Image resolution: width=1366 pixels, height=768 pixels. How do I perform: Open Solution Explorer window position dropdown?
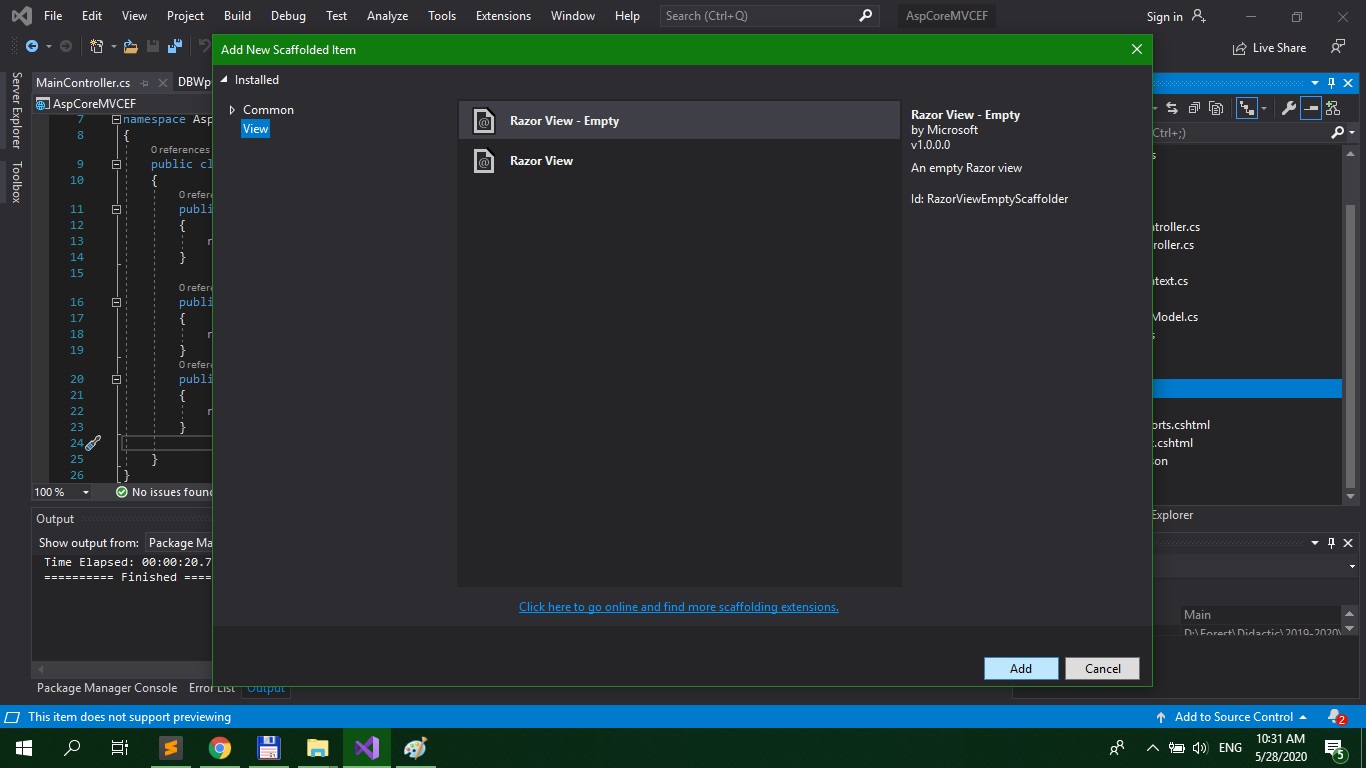tap(1315, 83)
